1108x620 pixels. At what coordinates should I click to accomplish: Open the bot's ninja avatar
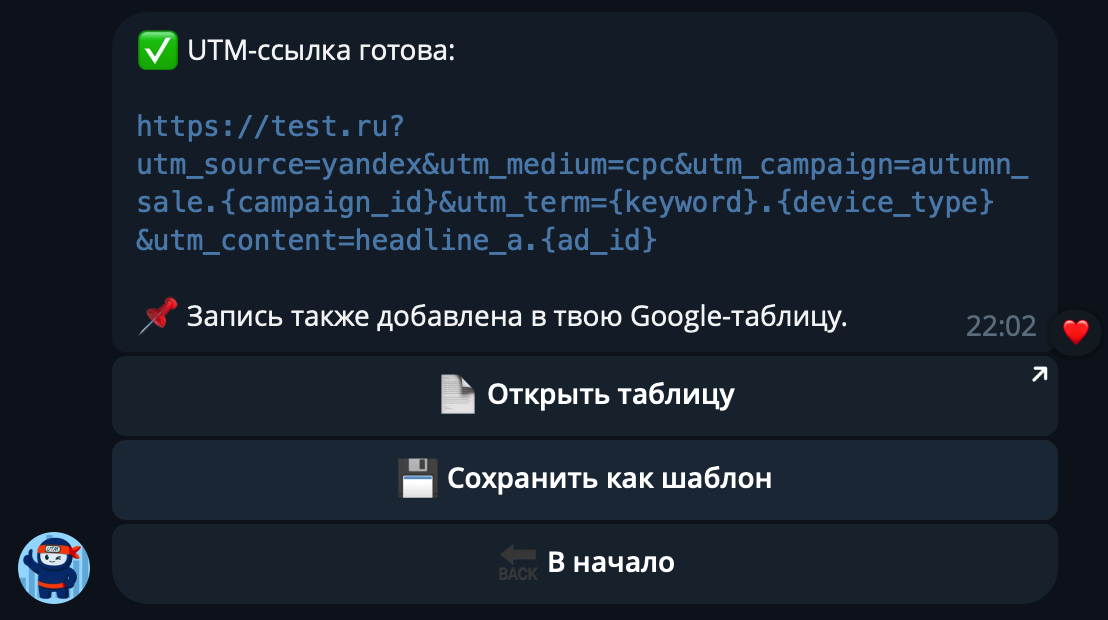tap(55, 567)
